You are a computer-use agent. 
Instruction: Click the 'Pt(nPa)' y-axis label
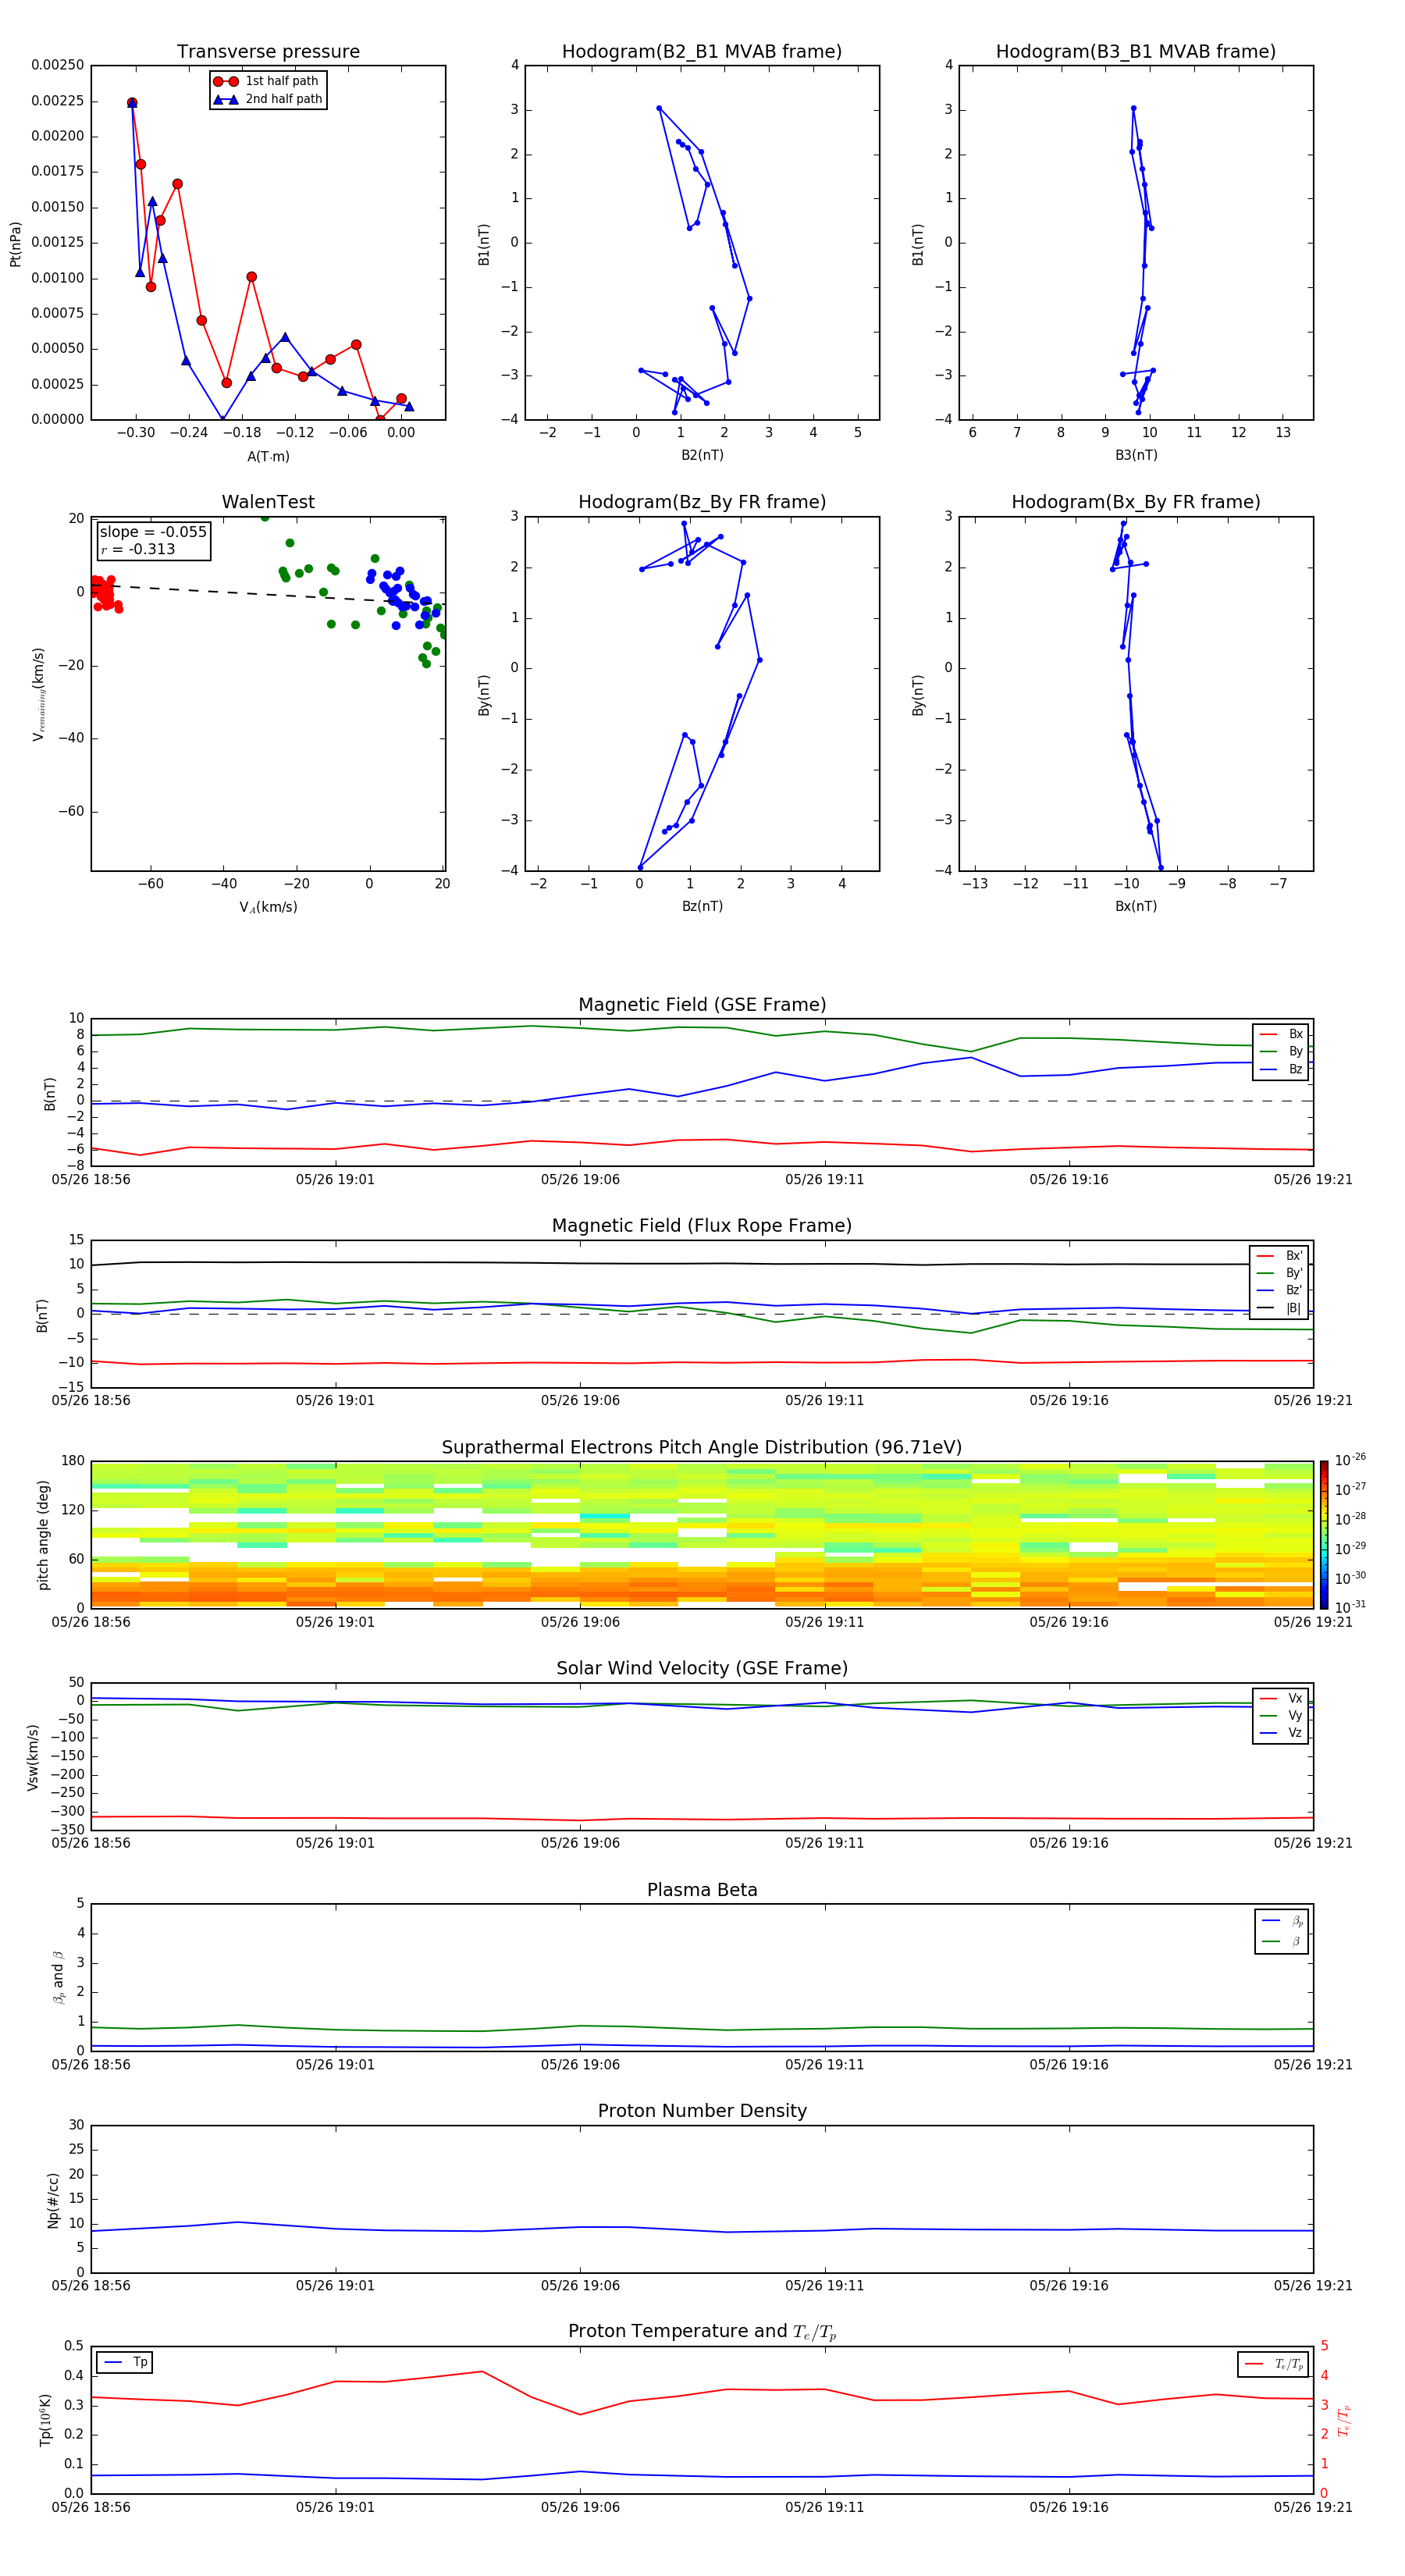pyautogui.click(x=15, y=243)
